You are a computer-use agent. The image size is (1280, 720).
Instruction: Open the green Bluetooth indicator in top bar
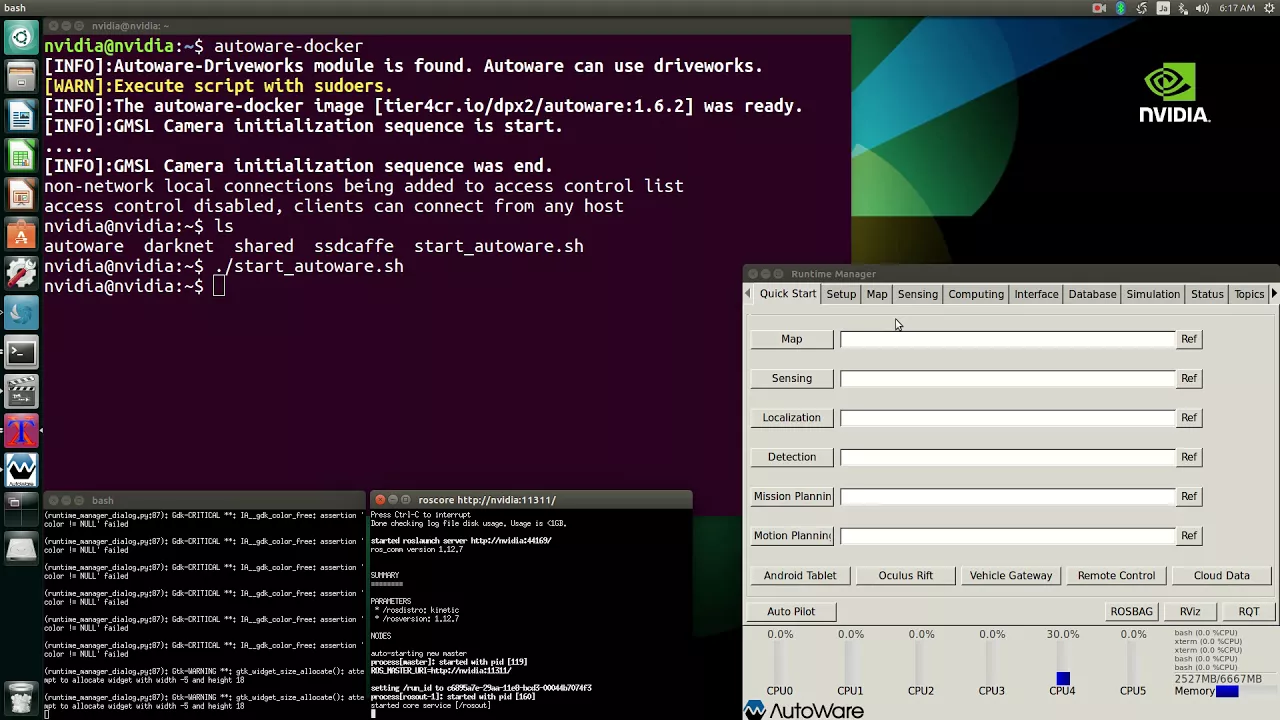[x=1120, y=8]
